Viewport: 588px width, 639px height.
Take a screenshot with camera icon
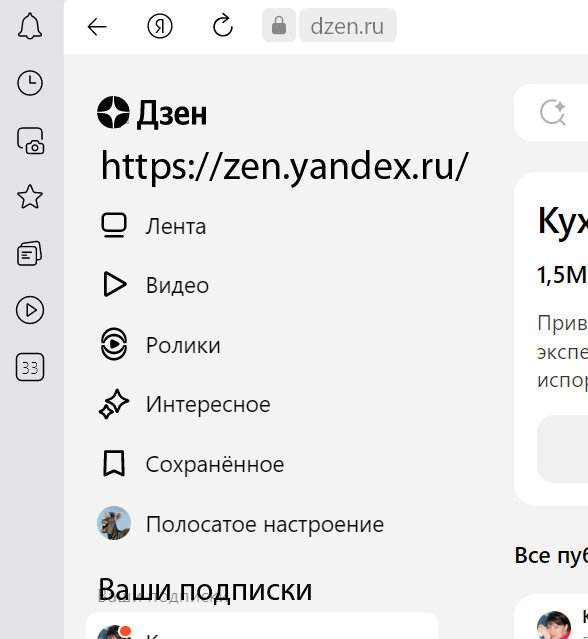[31, 140]
